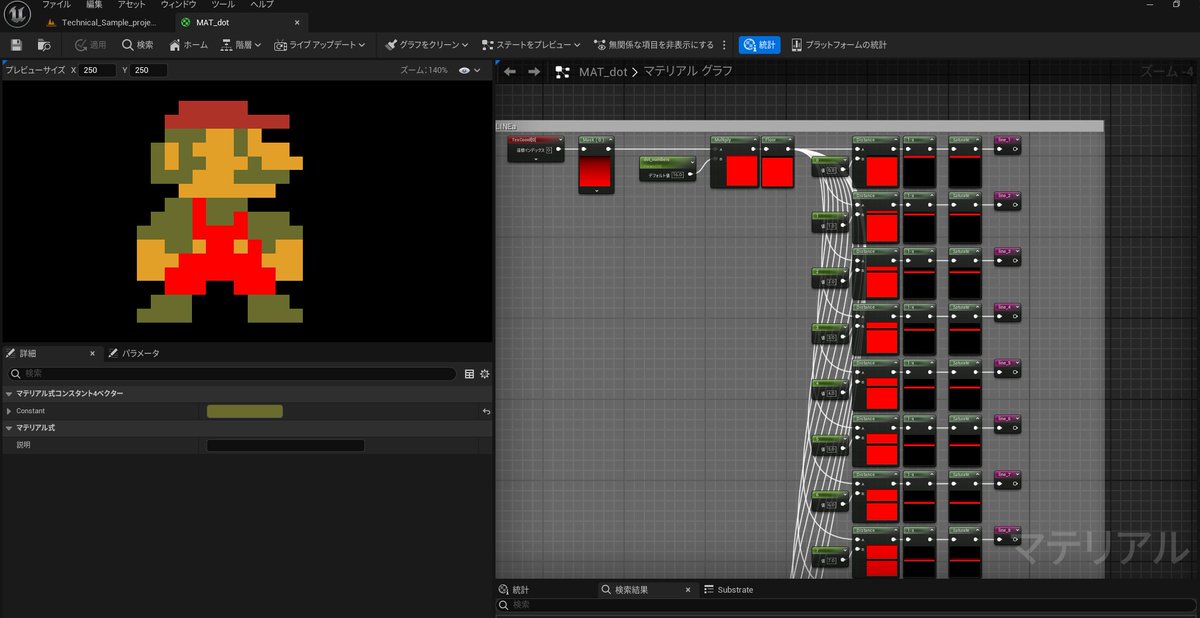
Task: Open the ライブアップデート dropdown
Action: pyautogui.click(x=320, y=45)
